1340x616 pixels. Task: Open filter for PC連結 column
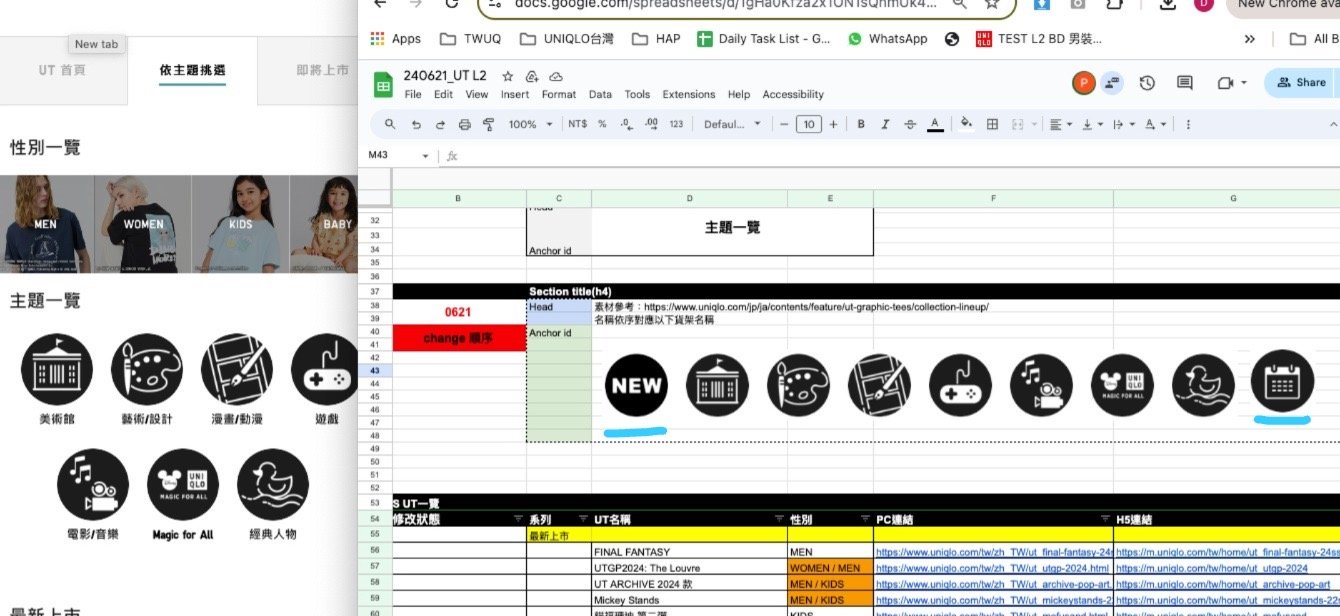(1104, 519)
